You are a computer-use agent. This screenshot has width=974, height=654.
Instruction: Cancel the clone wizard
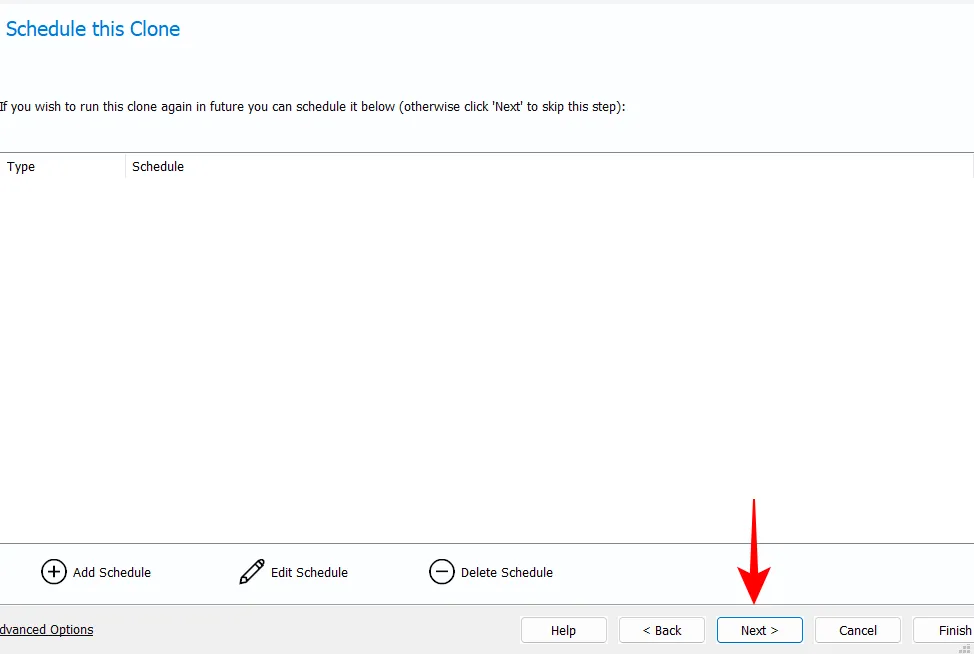coord(858,630)
